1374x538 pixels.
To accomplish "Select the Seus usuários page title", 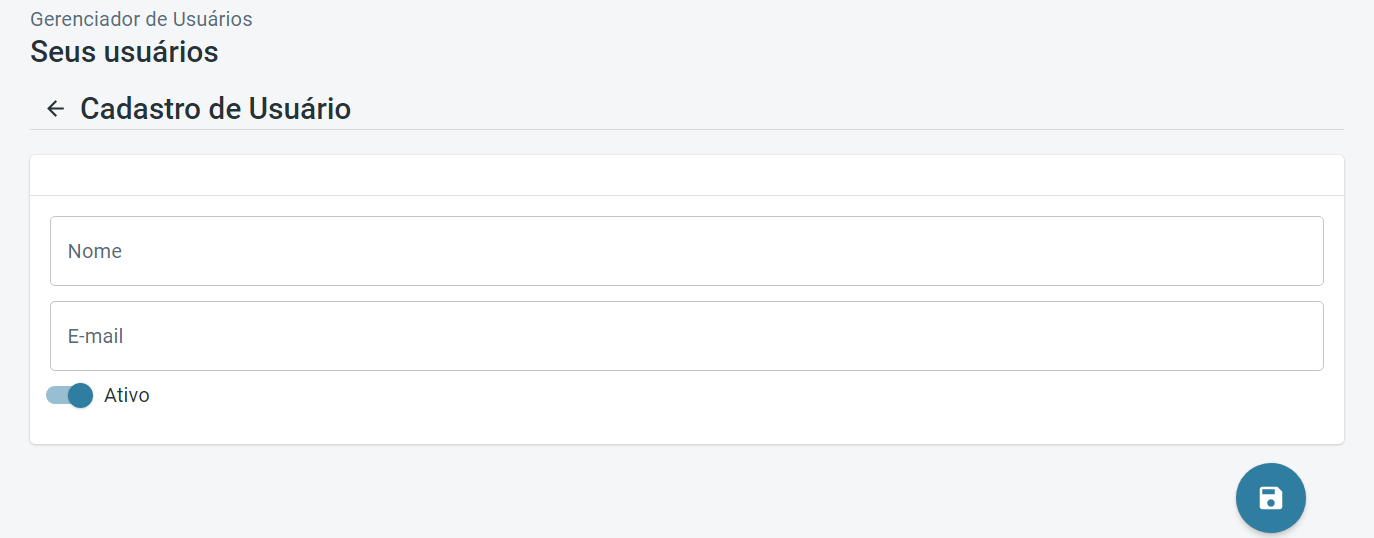I will [x=124, y=52].
